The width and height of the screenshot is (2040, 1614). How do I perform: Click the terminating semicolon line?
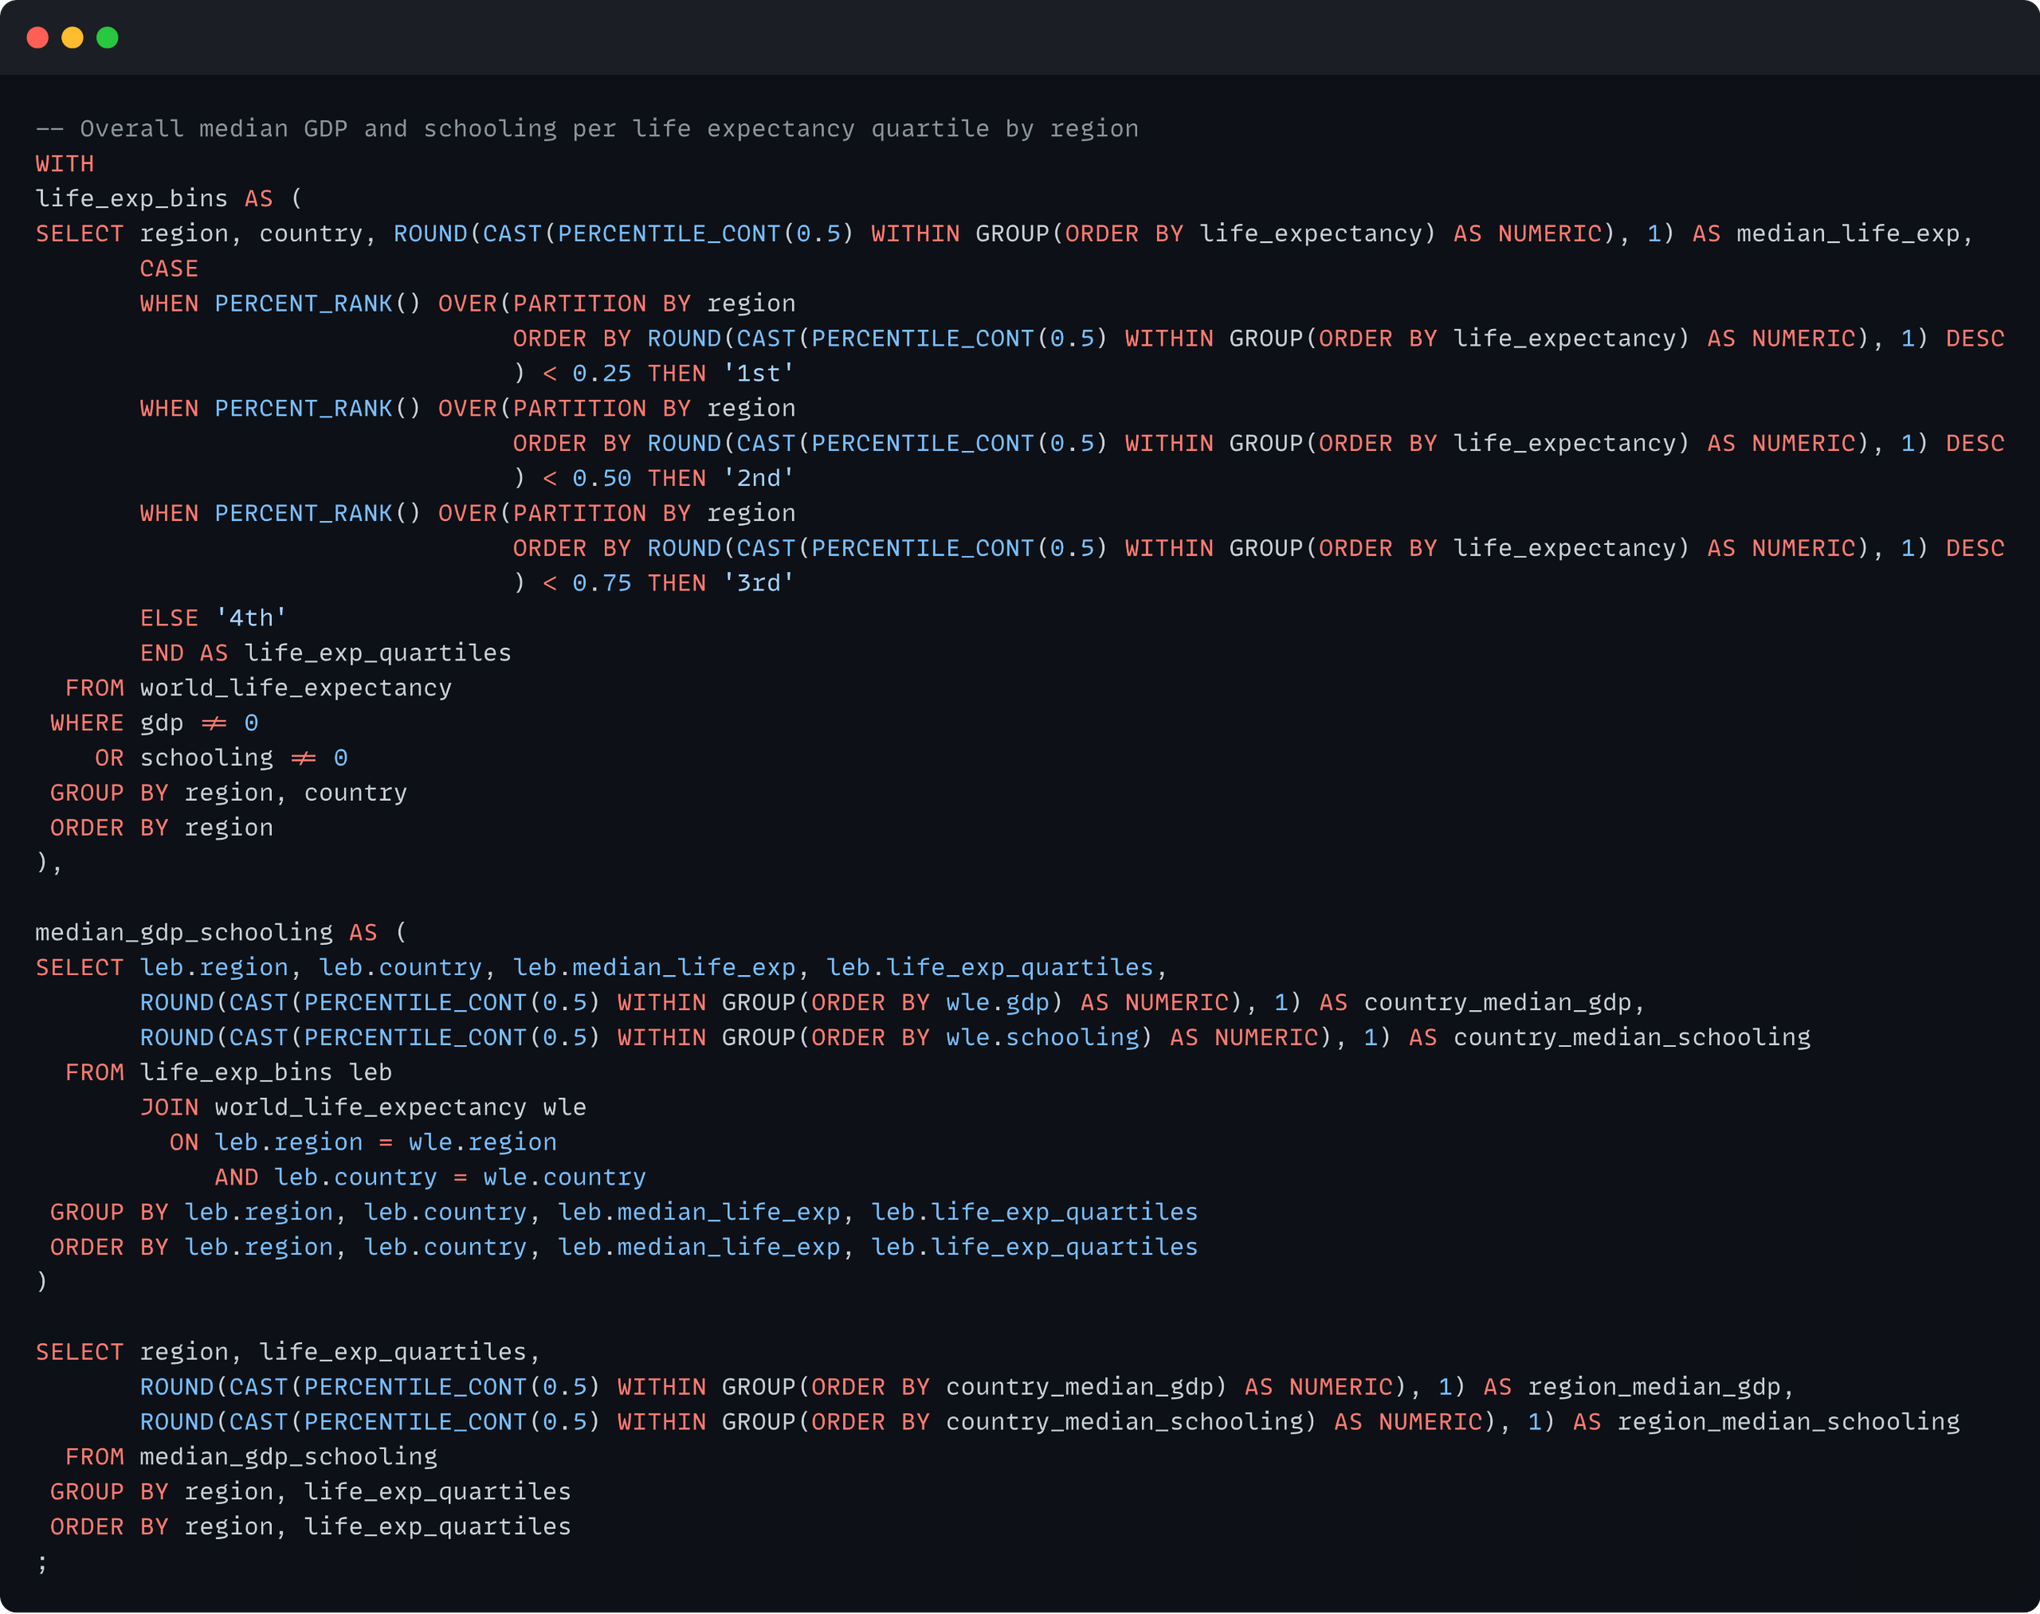(x=42, y=1563)
